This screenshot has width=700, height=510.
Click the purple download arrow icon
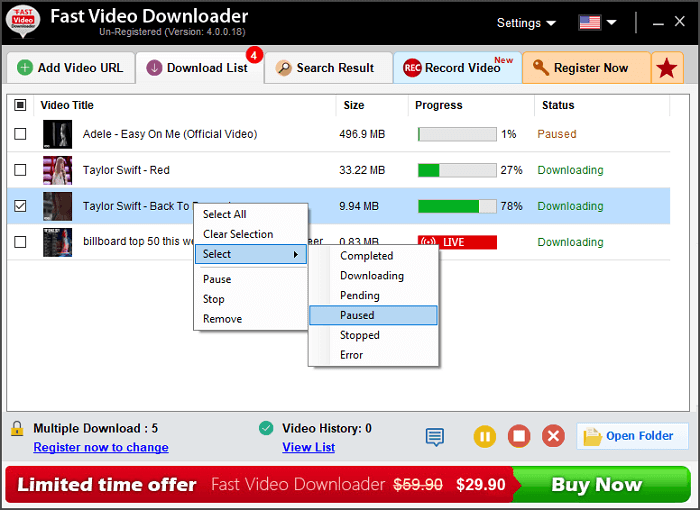154,68
